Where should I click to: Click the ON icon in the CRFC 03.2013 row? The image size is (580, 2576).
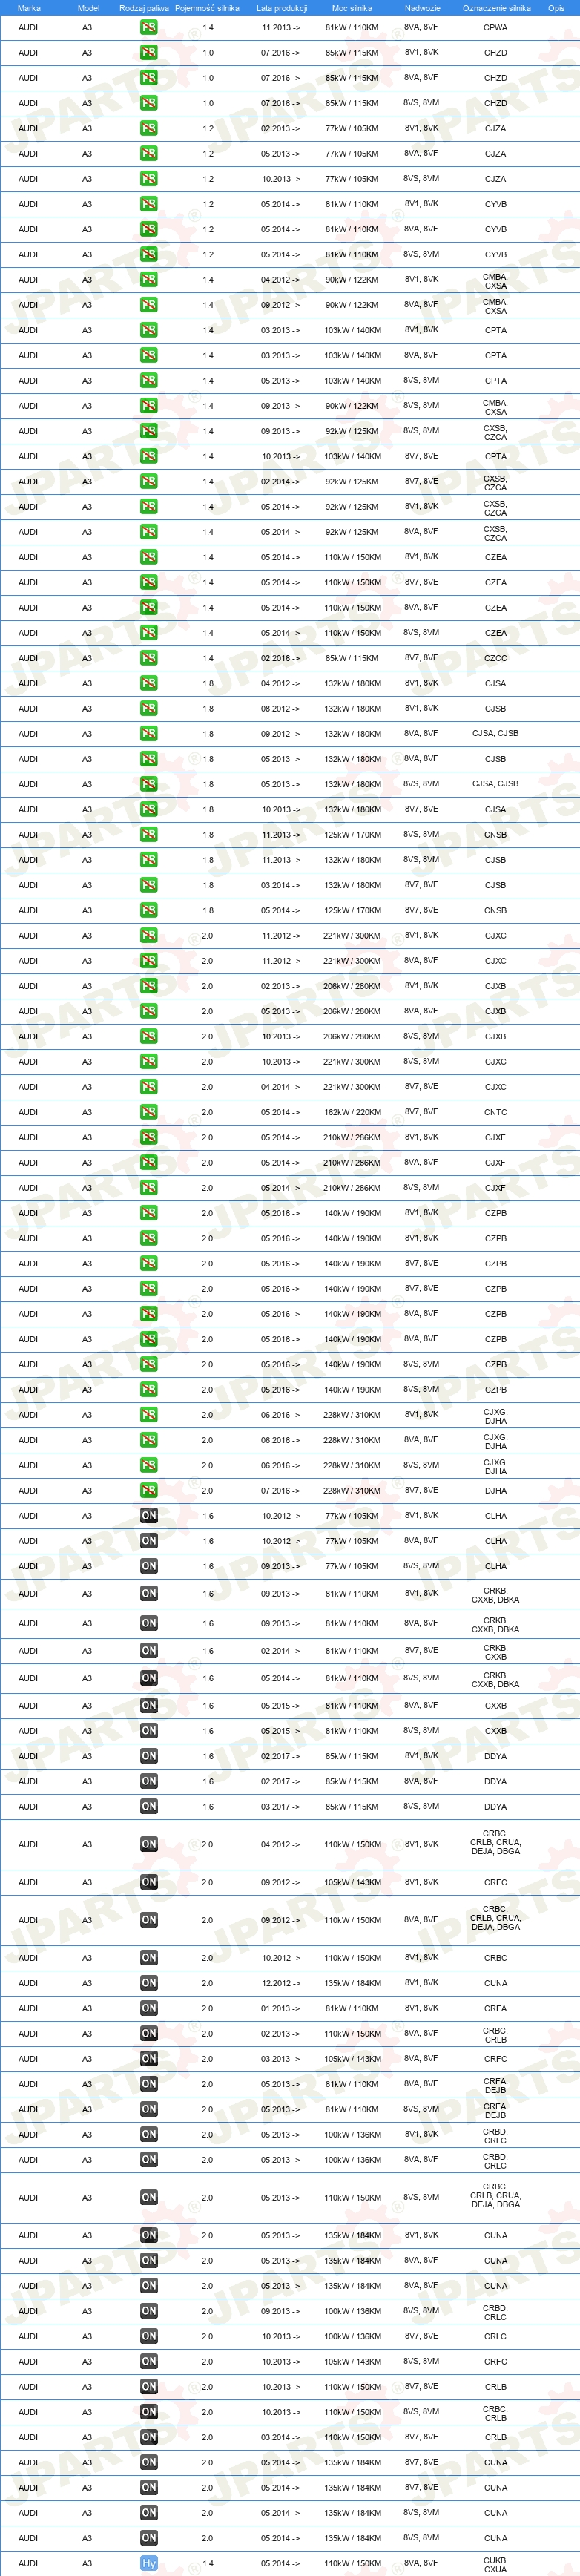[x=148, y=2058]
